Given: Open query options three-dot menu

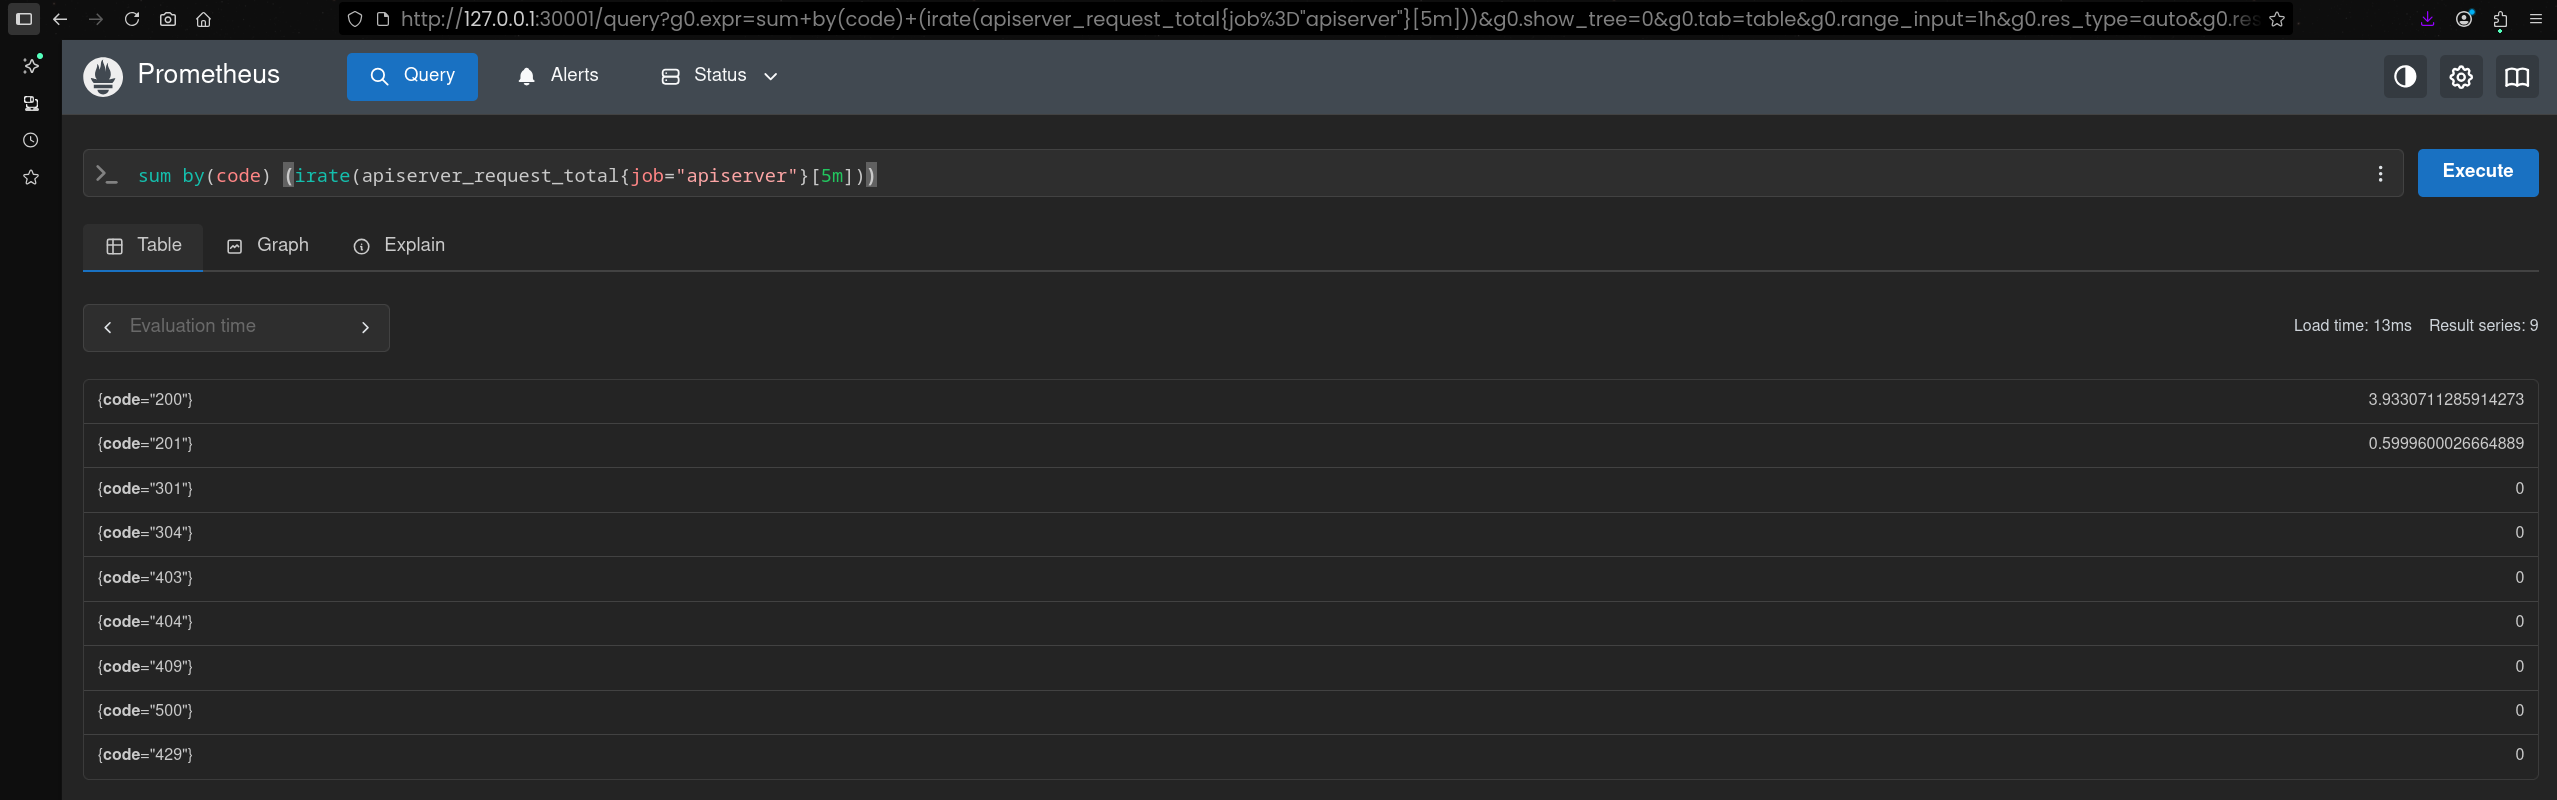Looking at the screenshot, I should click(x=2380, y=174).
